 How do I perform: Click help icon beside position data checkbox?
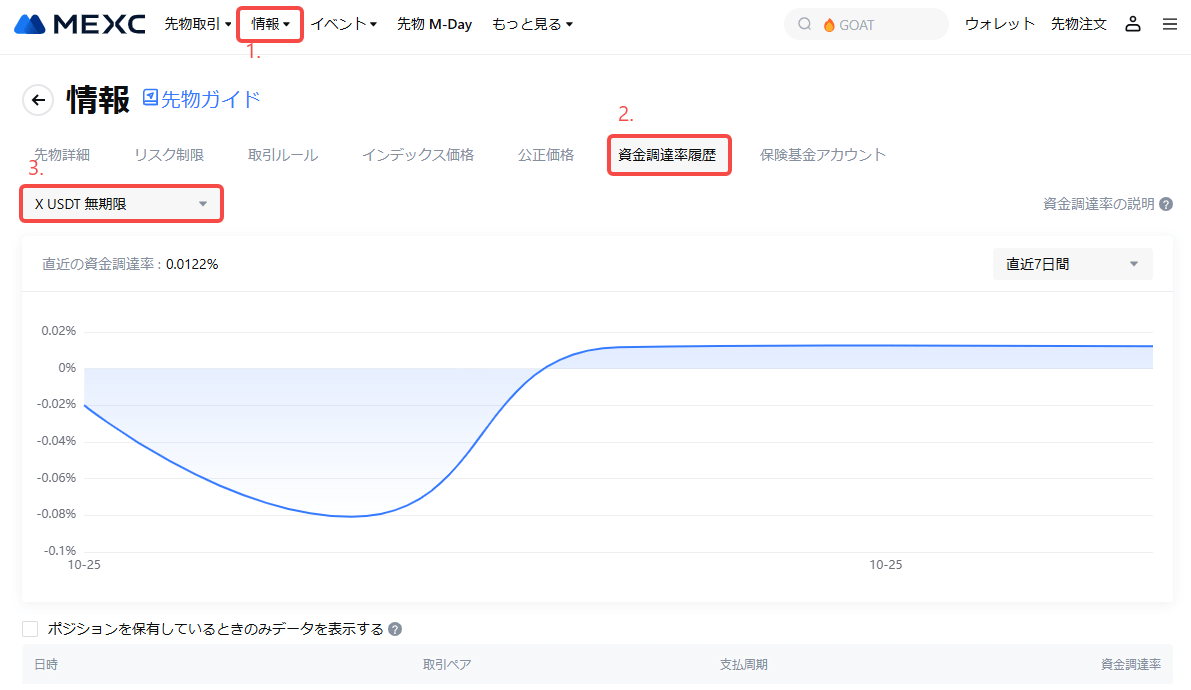(x=395, y=630)
